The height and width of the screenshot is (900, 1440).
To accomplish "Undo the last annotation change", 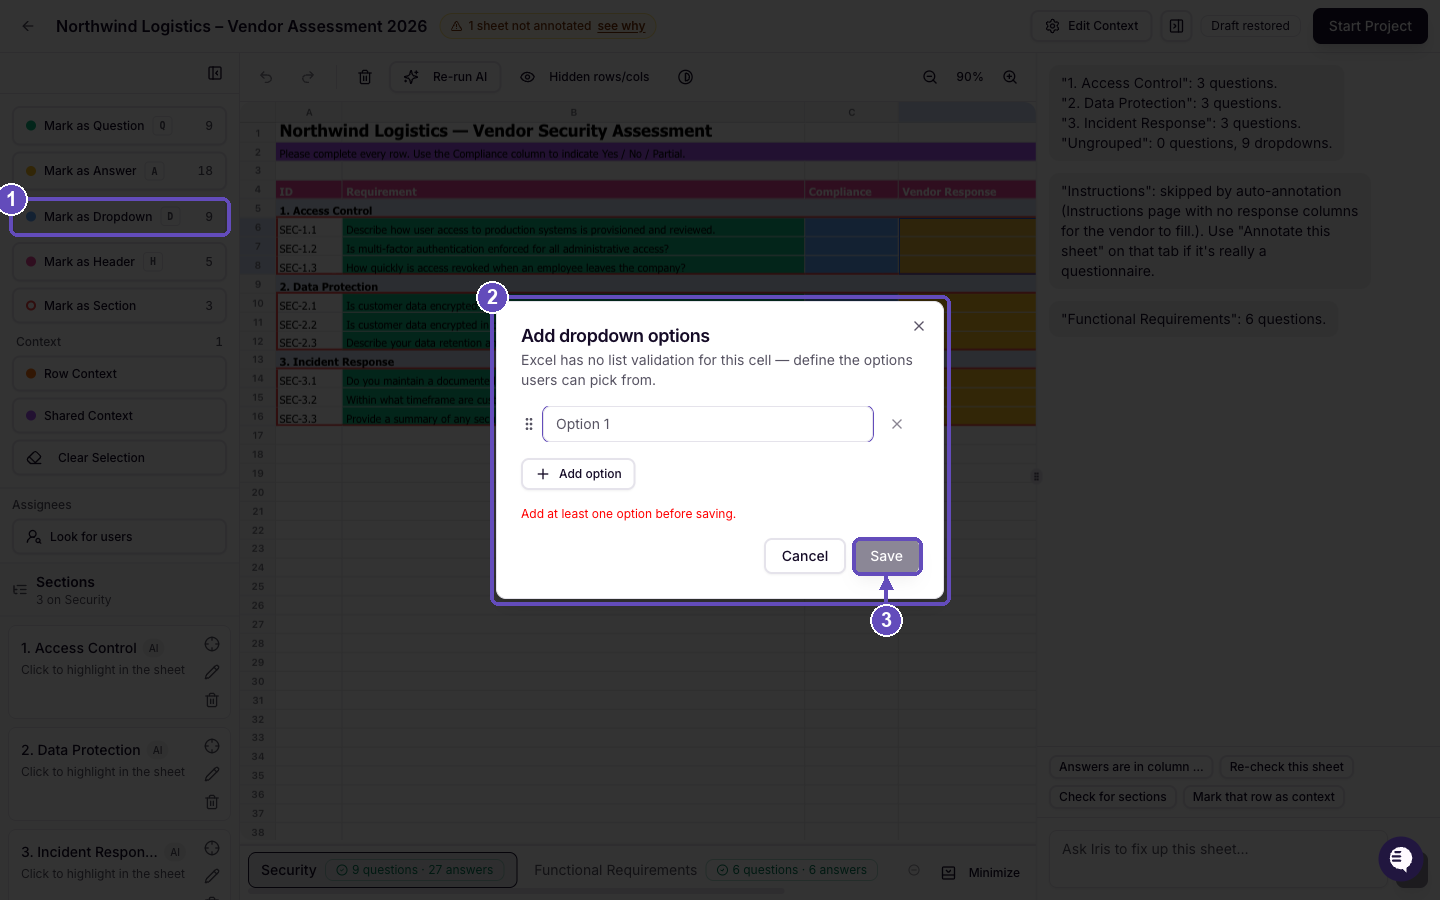I will tap(266, 77).
